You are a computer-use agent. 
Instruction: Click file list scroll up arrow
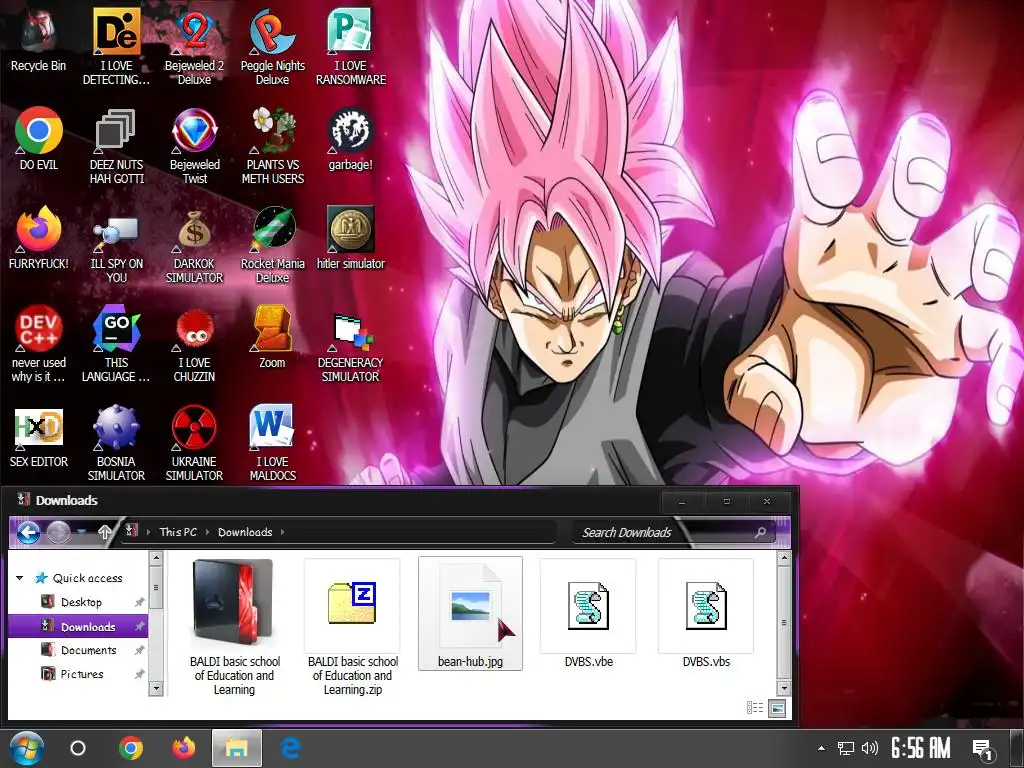click(784, 558)
